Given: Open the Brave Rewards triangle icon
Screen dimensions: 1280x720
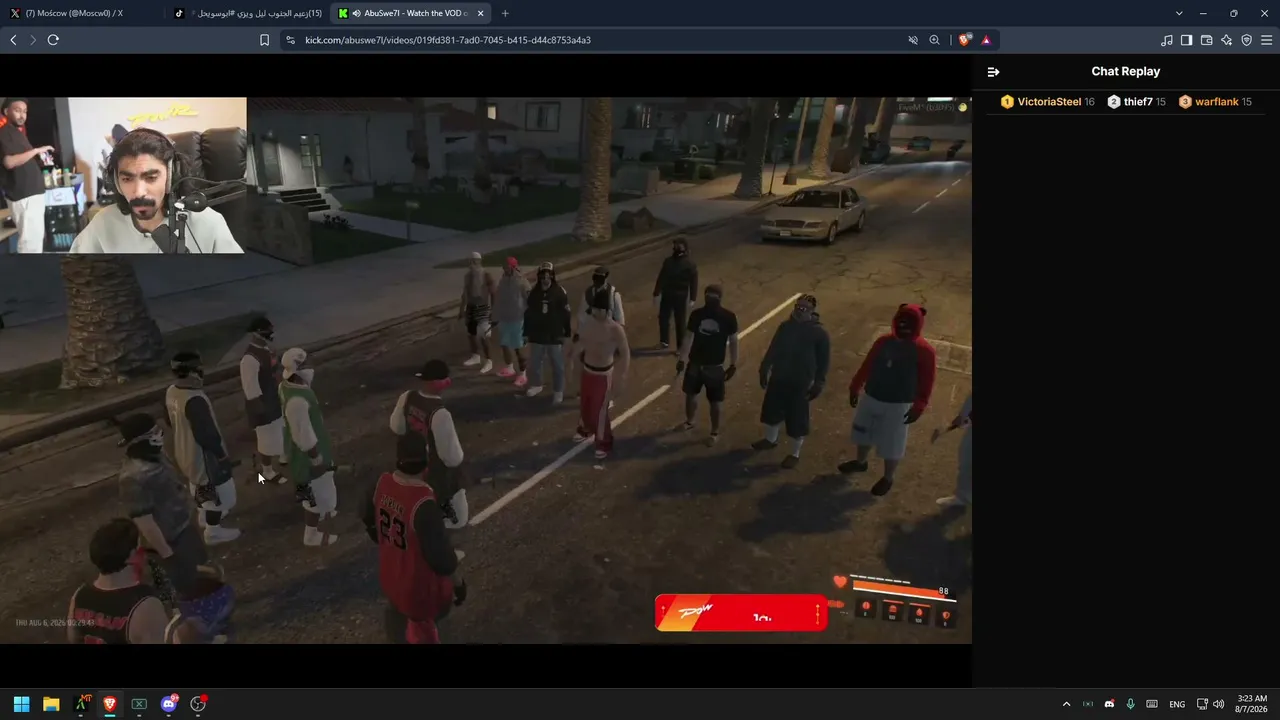Looking at the screenshot, I should [986, 40].
